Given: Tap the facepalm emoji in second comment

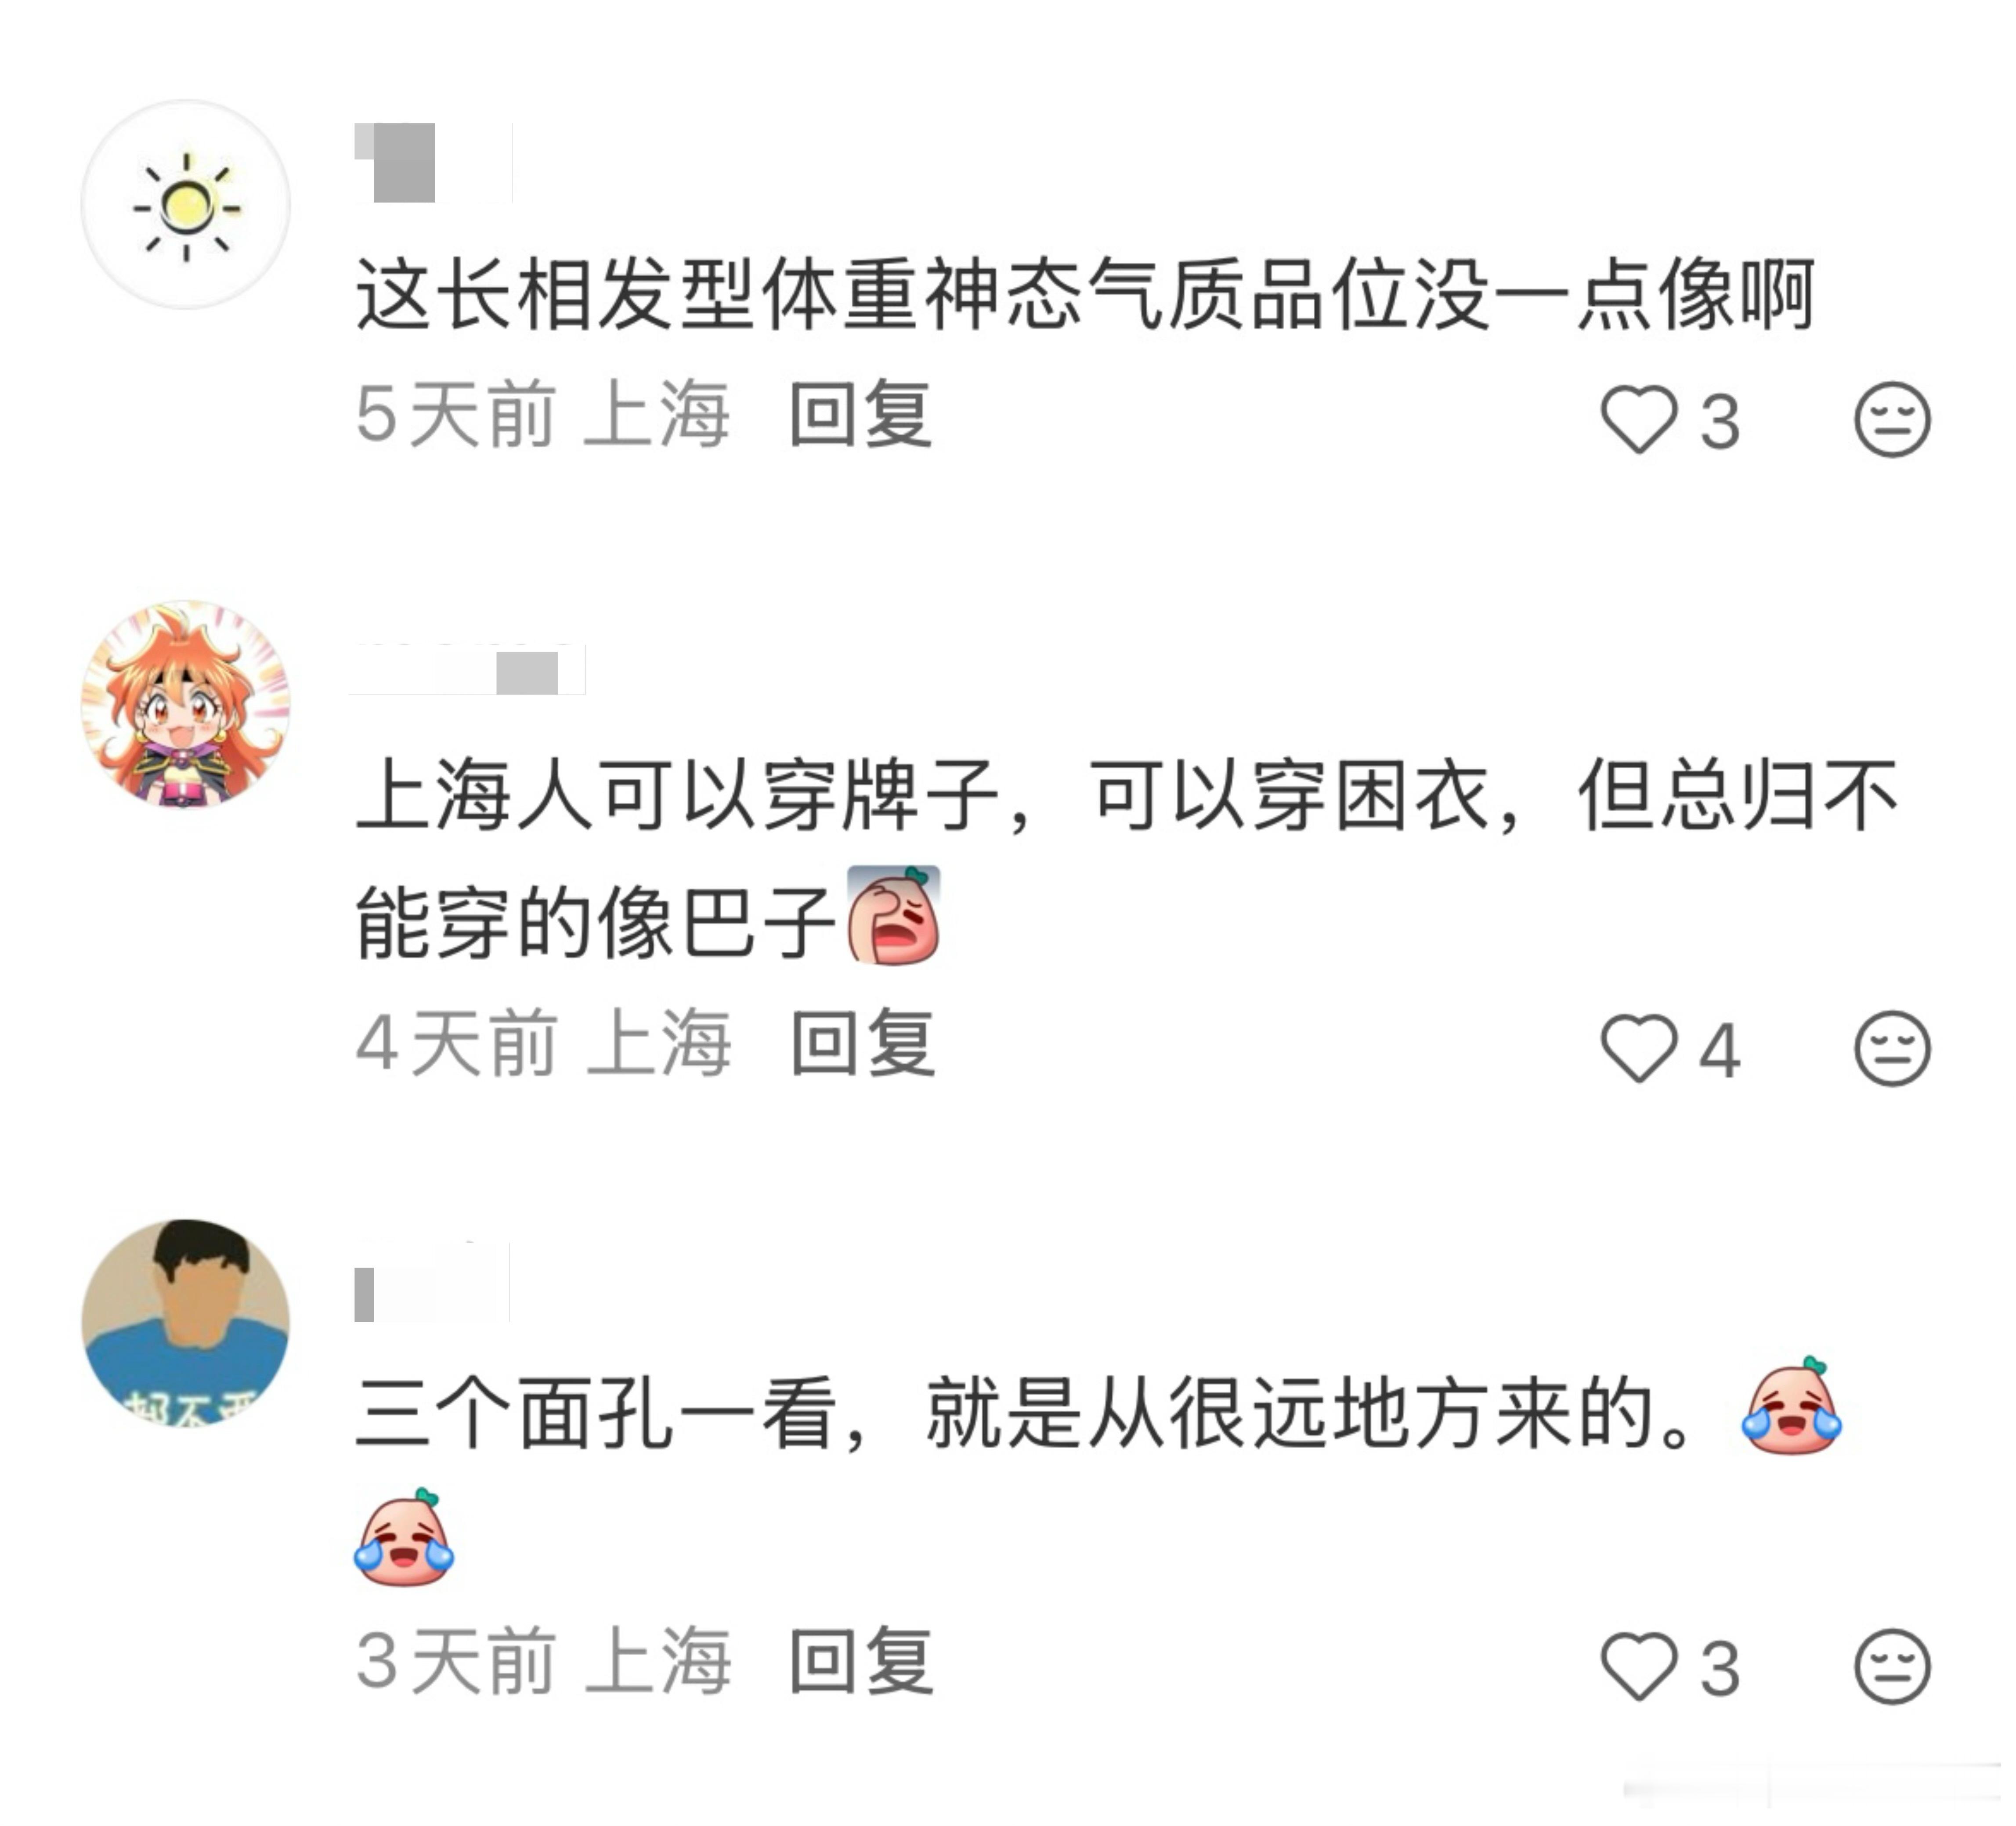Looking at the screenshot, I should pyautogui.click(x=893, y=915).
